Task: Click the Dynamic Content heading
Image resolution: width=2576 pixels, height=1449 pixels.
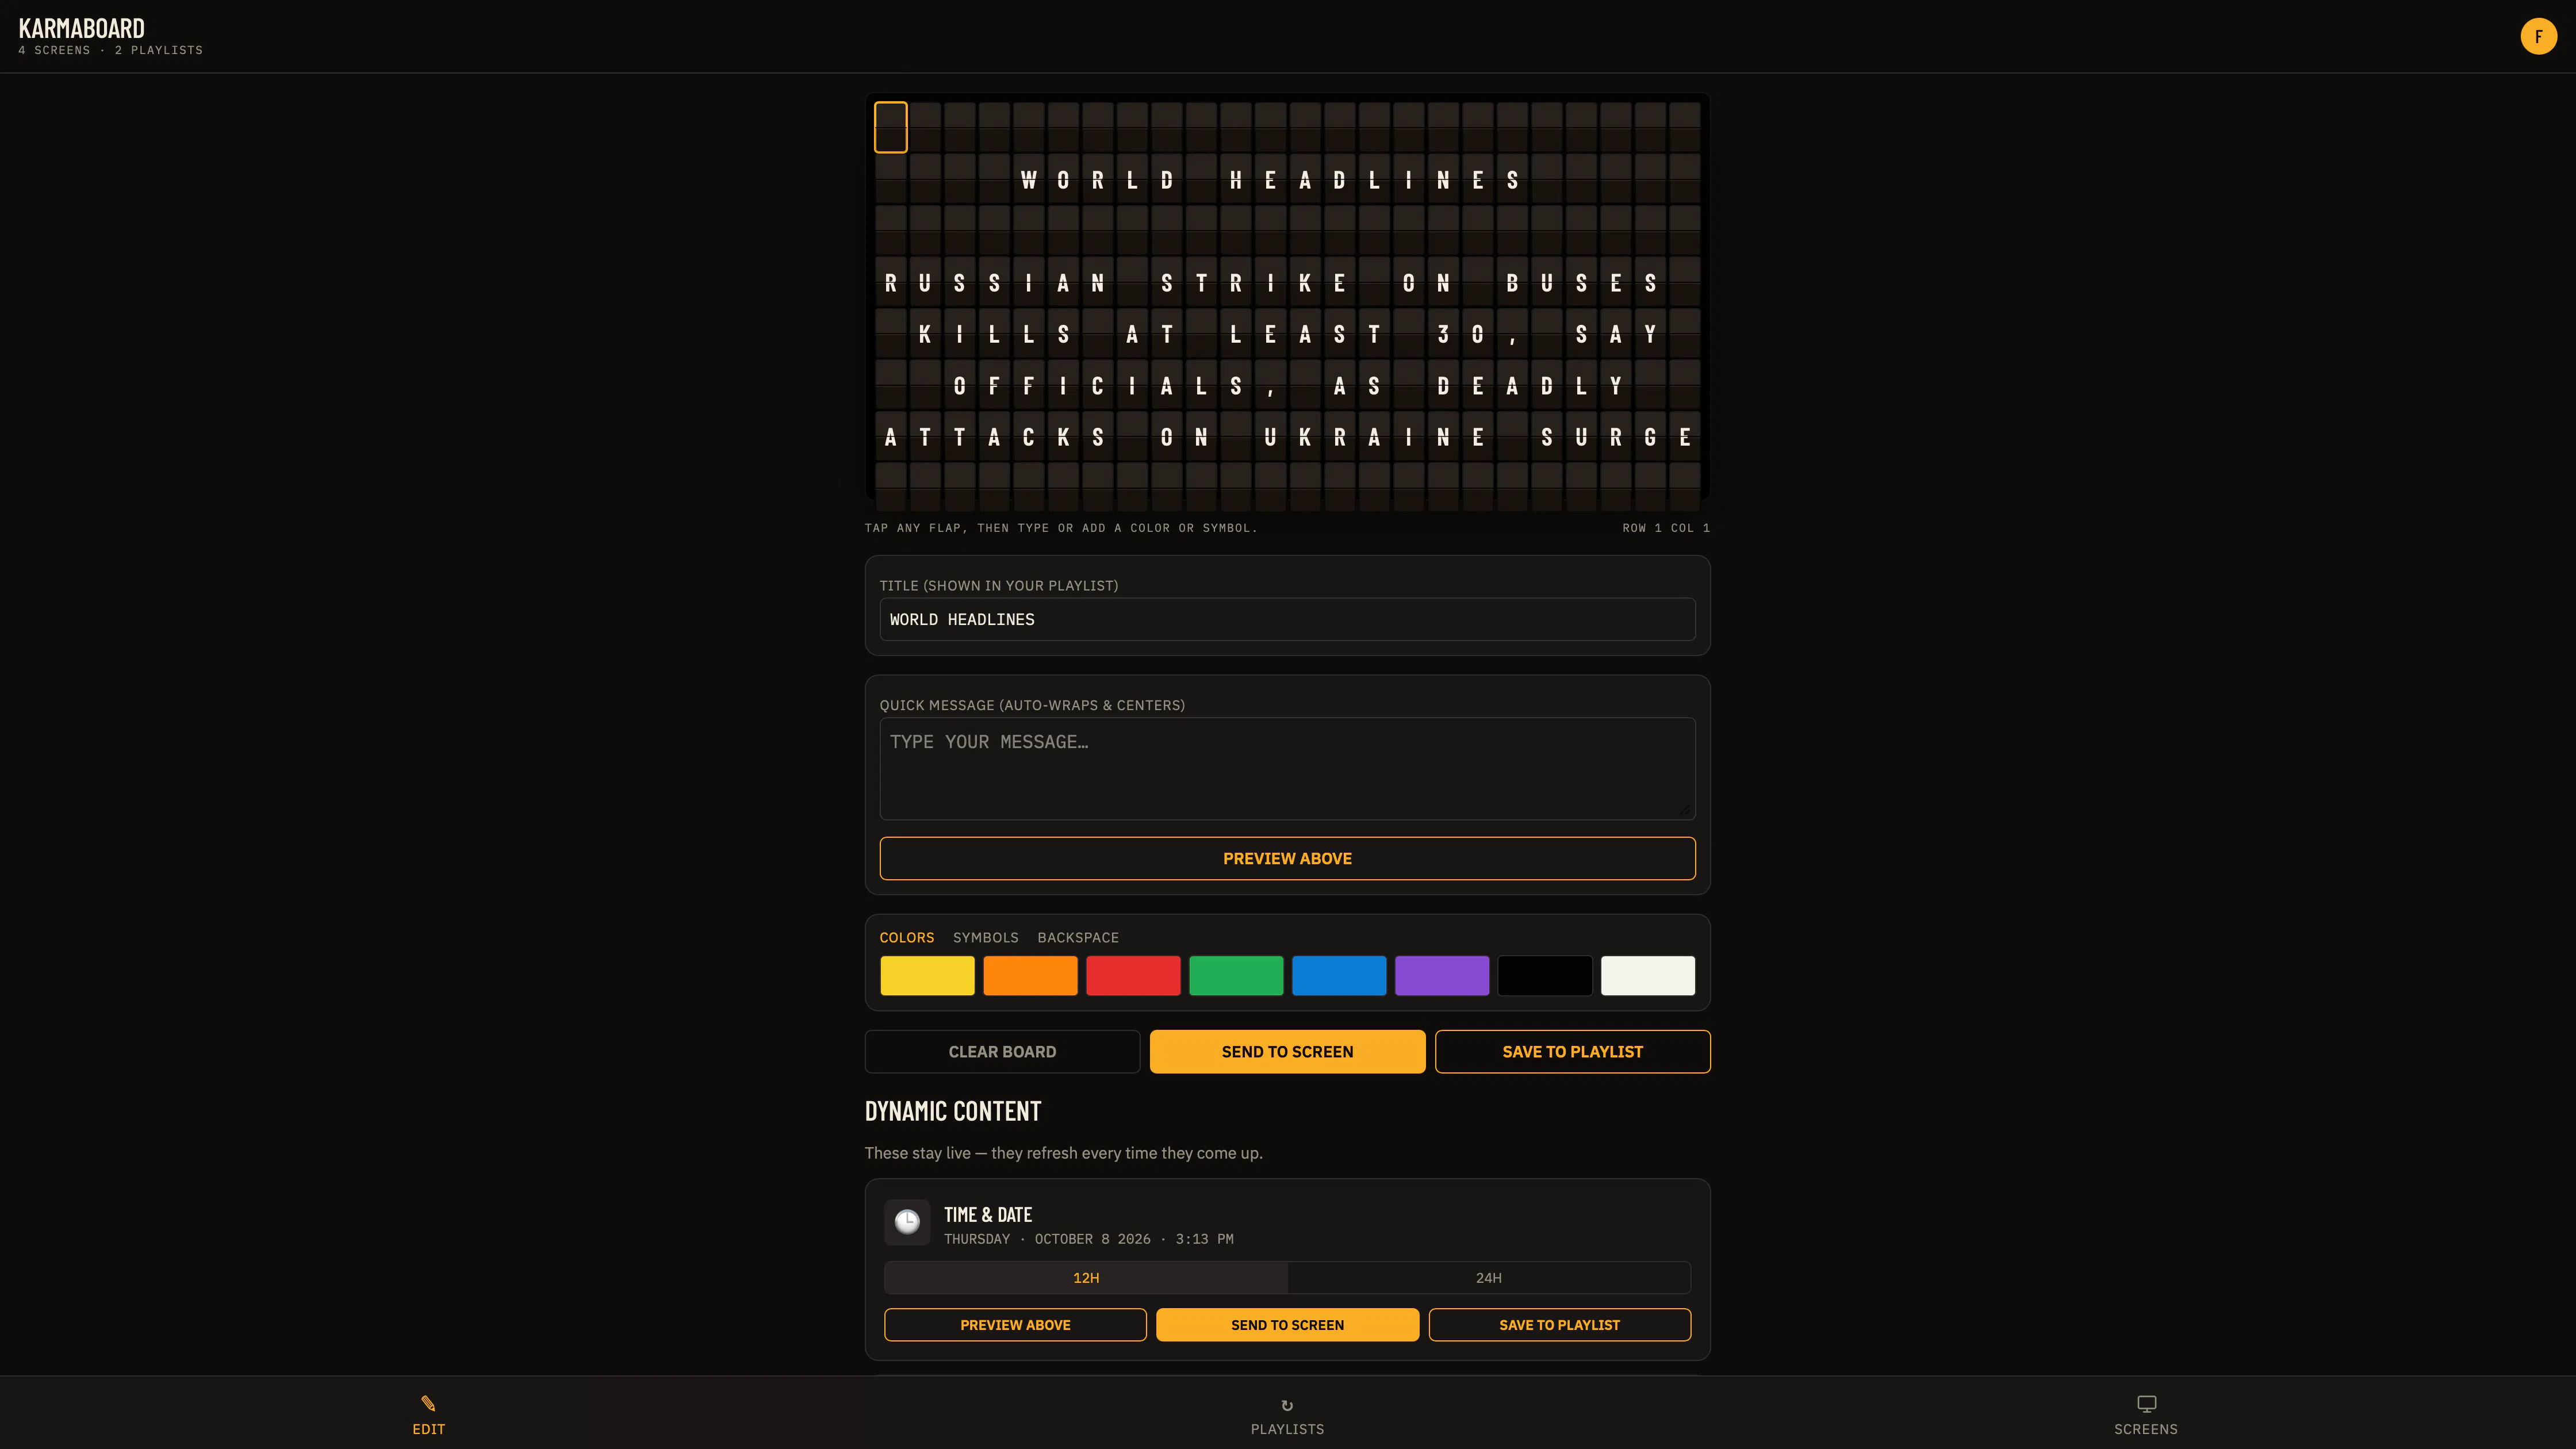Action: pyautogui.click(x=953, y=1111)
